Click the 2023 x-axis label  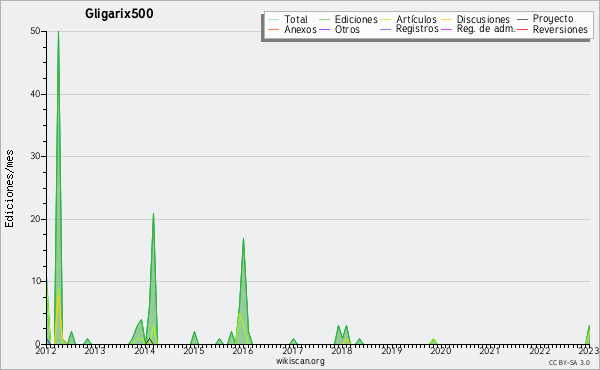589,351
